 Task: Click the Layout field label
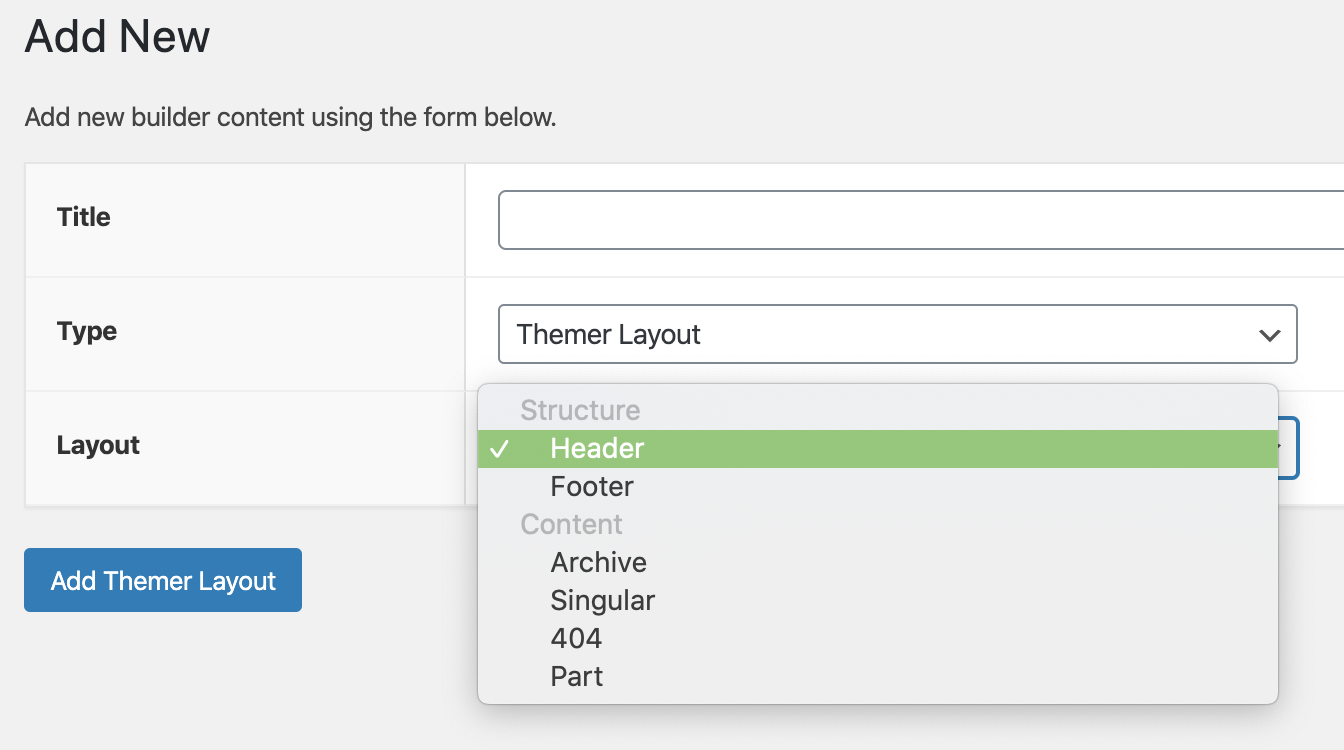point(98,445)
